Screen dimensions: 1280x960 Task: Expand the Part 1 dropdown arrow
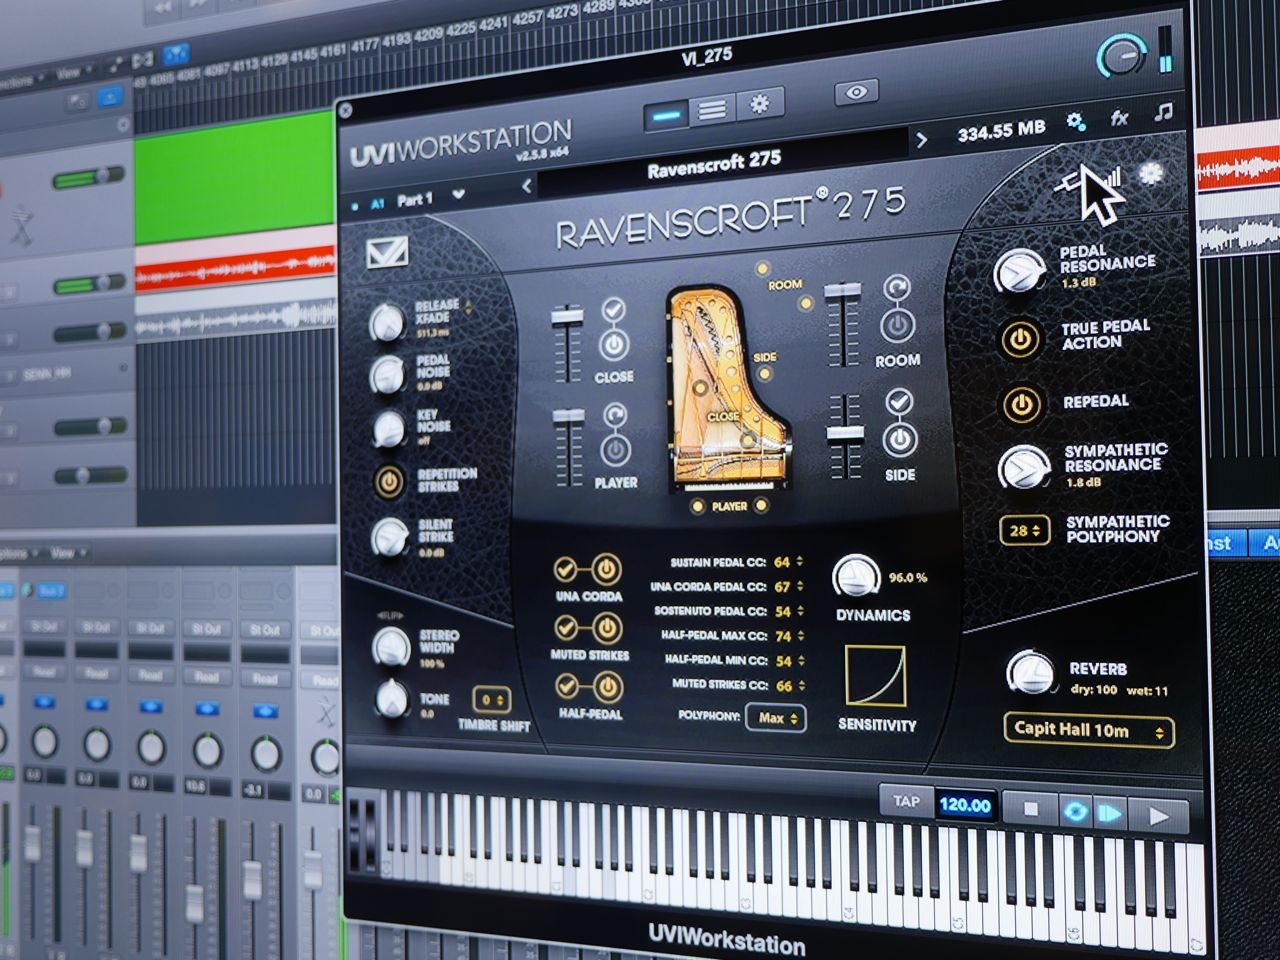point(459,194)
